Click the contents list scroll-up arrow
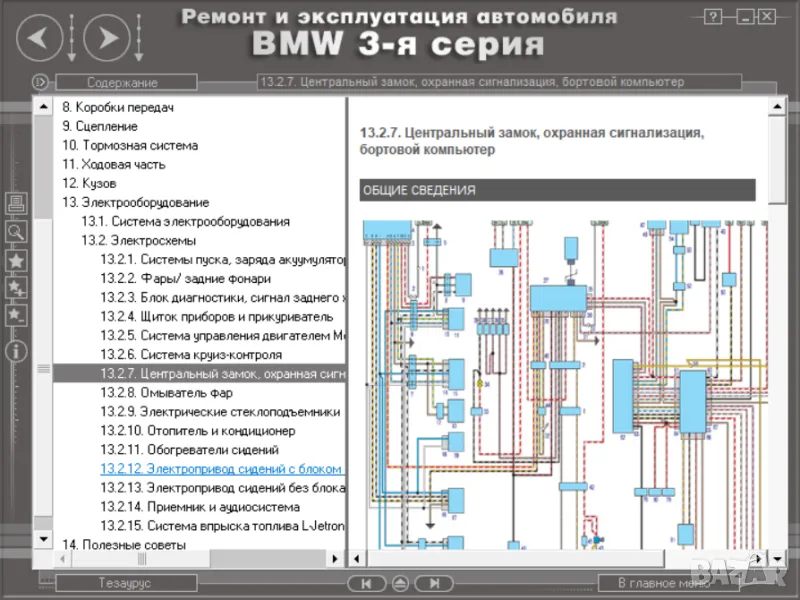Viewport: 800px width, 600px height. [x=43, y=105]
